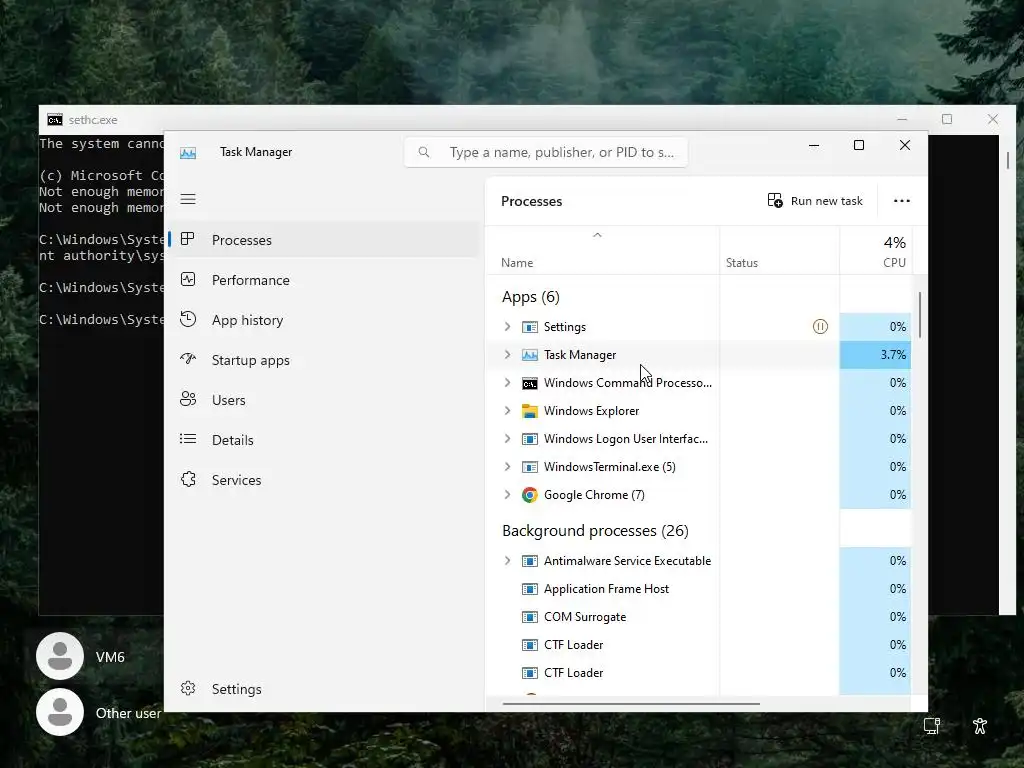This screenshot has height=768, width=1024.
Task: Expand Google Chrome (7) process group
Action: [x=507, y=494]
